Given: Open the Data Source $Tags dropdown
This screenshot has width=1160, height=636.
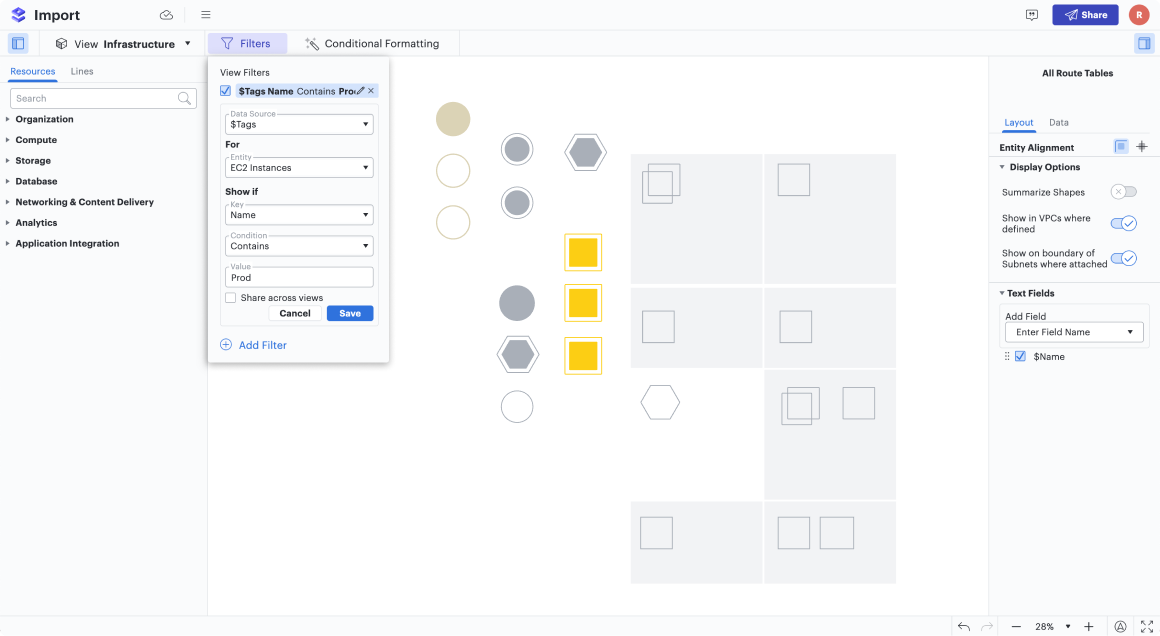Looking at the screenshot, I should [299, 124].
